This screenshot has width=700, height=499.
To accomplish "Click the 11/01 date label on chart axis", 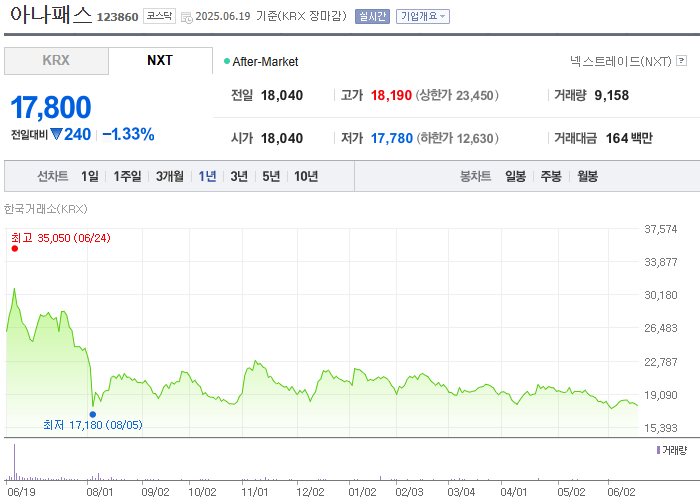I will [254, 492].
